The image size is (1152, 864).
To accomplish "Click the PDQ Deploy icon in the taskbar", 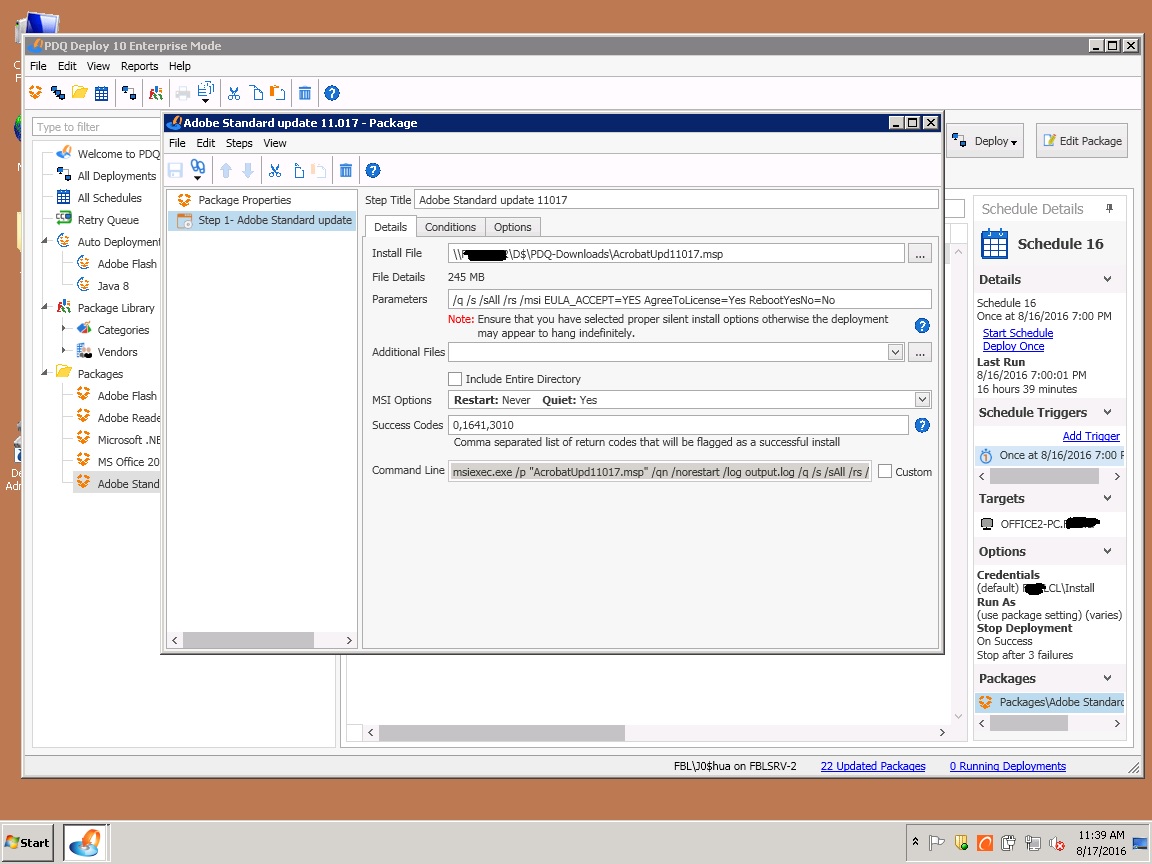I will coord(85,842).
